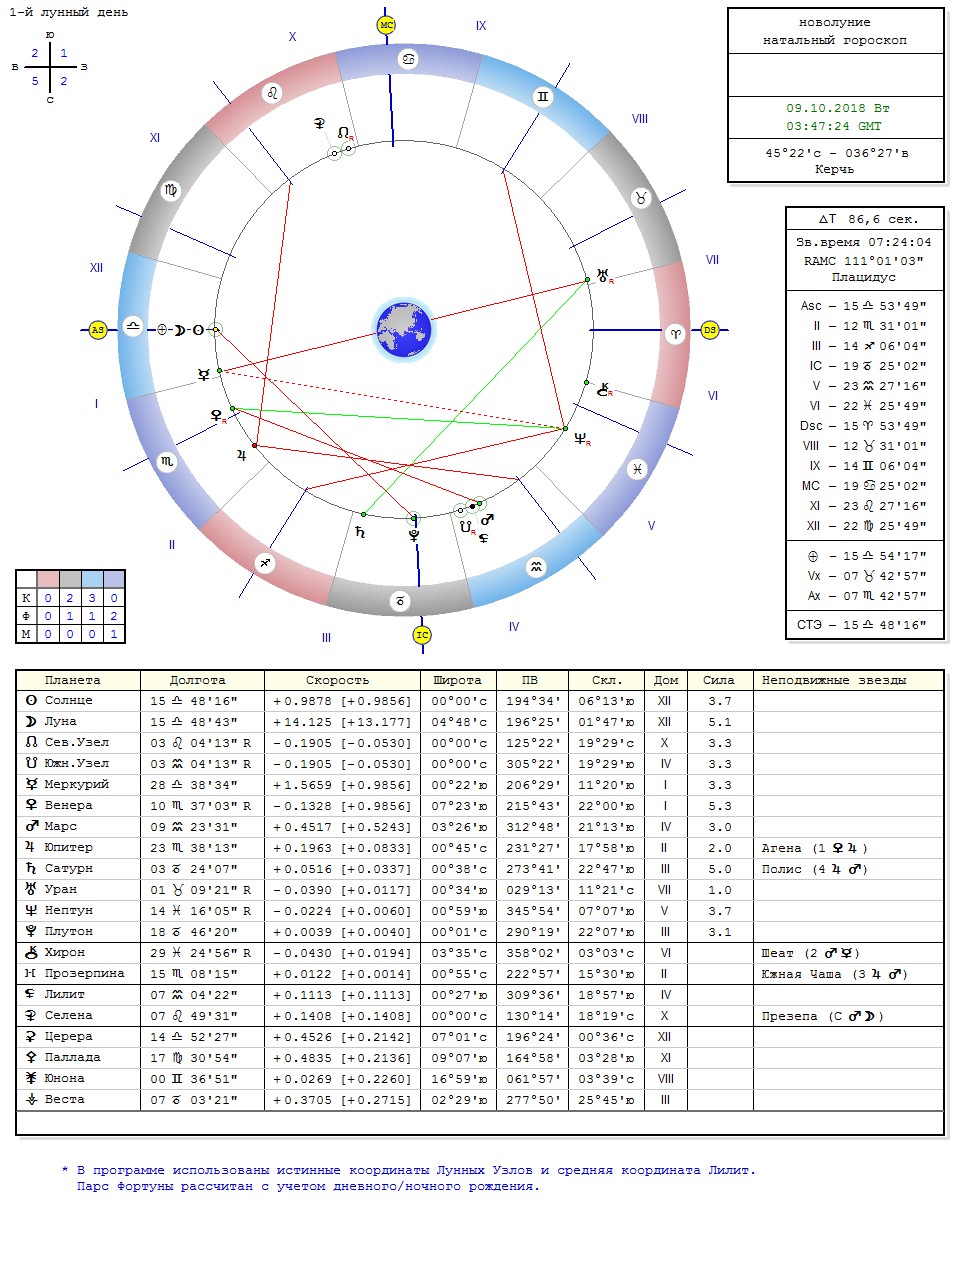Screen dimensions: 954x1266
Task: Select the Gemini sign on the zodiac ring
Action: pos(542,97)
